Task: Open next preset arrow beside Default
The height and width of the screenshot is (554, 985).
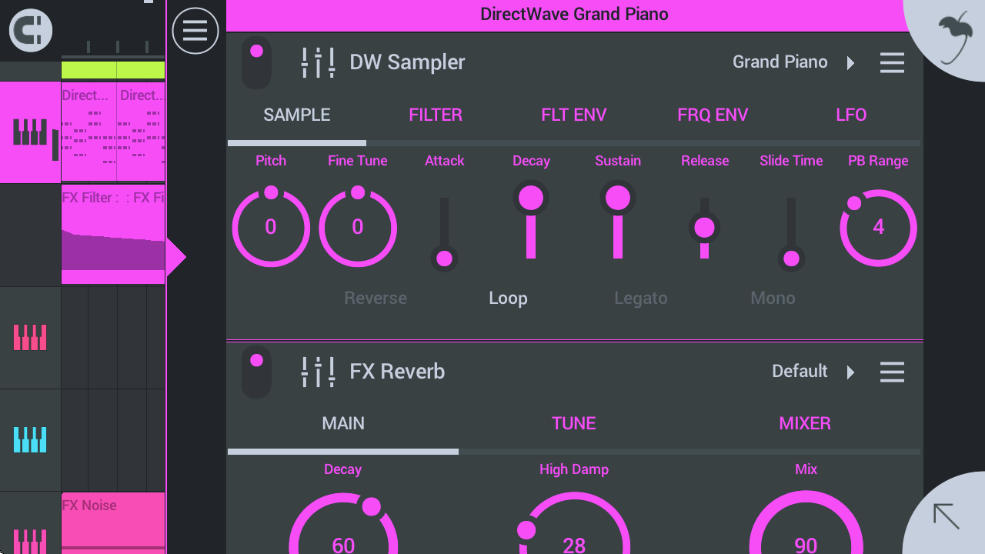Action: [851, 372]
